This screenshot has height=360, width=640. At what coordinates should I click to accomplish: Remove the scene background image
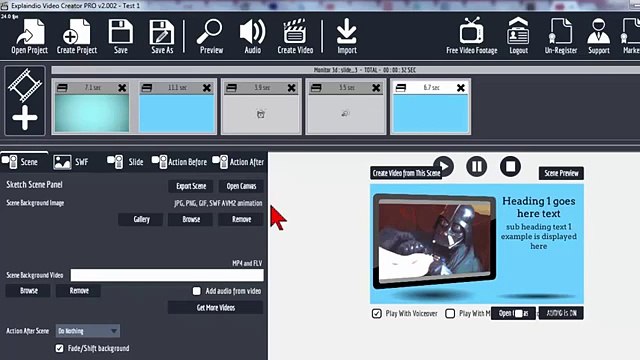coord(241,219)
